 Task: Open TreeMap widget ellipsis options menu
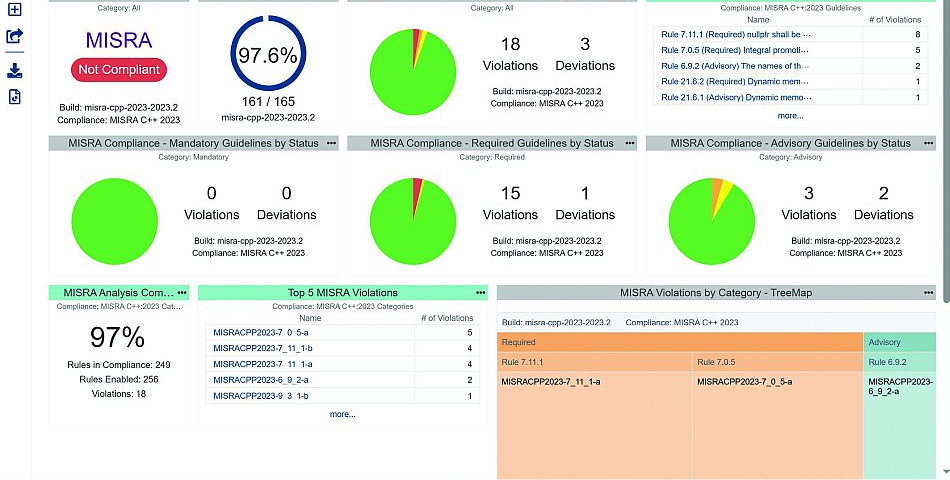(928, 292)
